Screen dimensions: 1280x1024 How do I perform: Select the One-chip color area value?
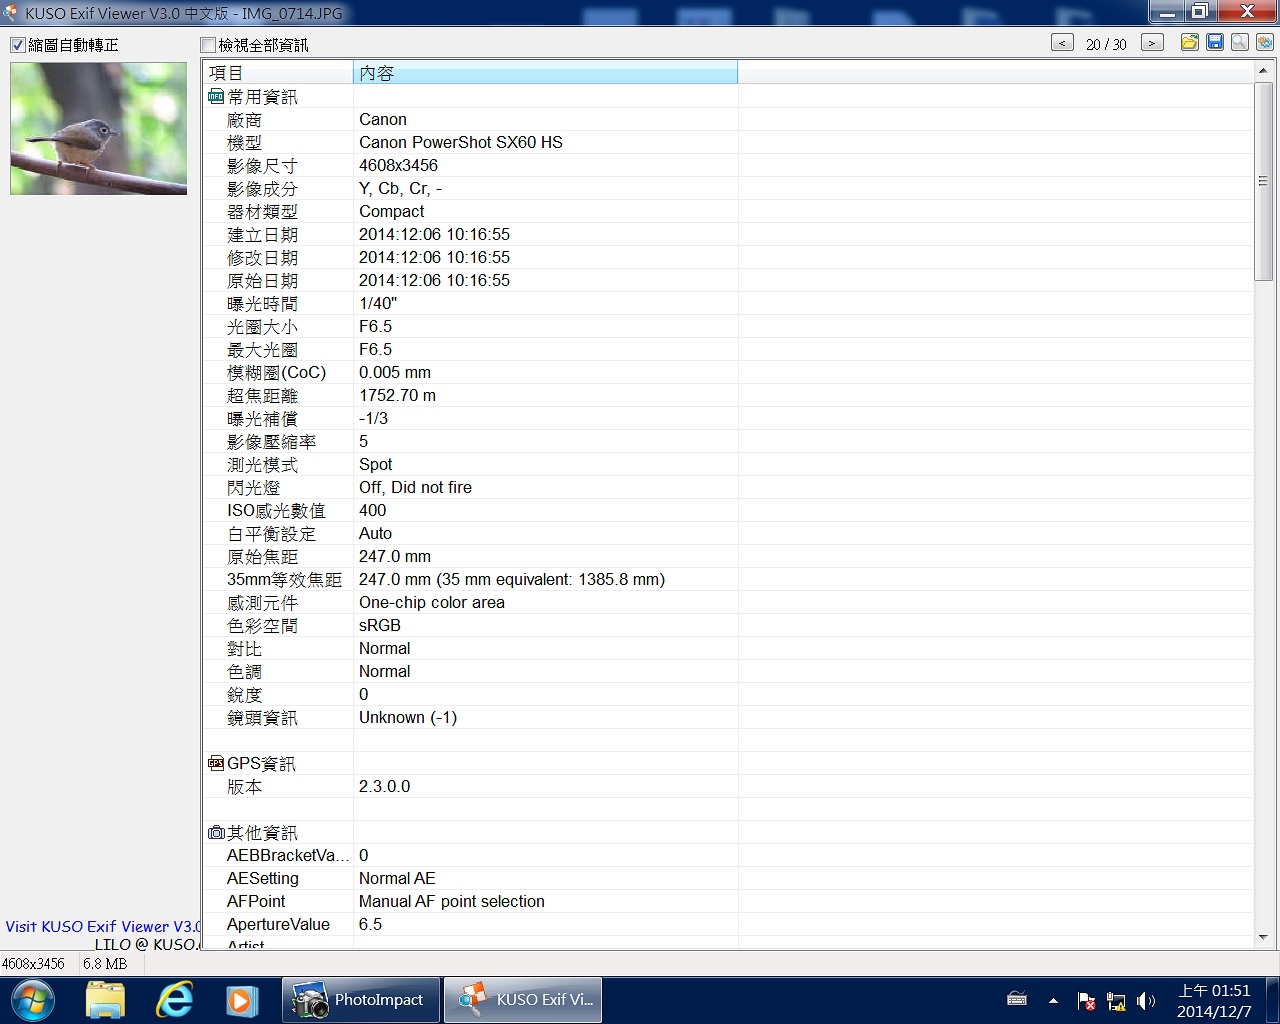click(x=432, y=602)
